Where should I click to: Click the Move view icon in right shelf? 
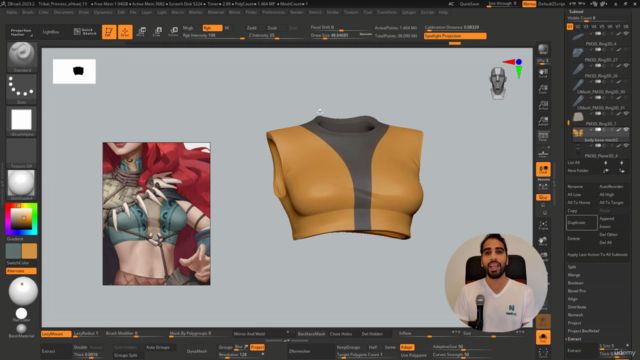pyautogui.click(x=543, y=241)
